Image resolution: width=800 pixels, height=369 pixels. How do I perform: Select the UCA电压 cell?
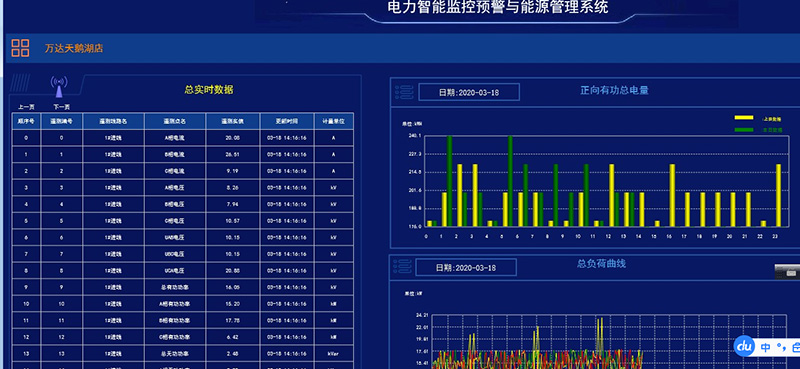click(x=175, y=270)
